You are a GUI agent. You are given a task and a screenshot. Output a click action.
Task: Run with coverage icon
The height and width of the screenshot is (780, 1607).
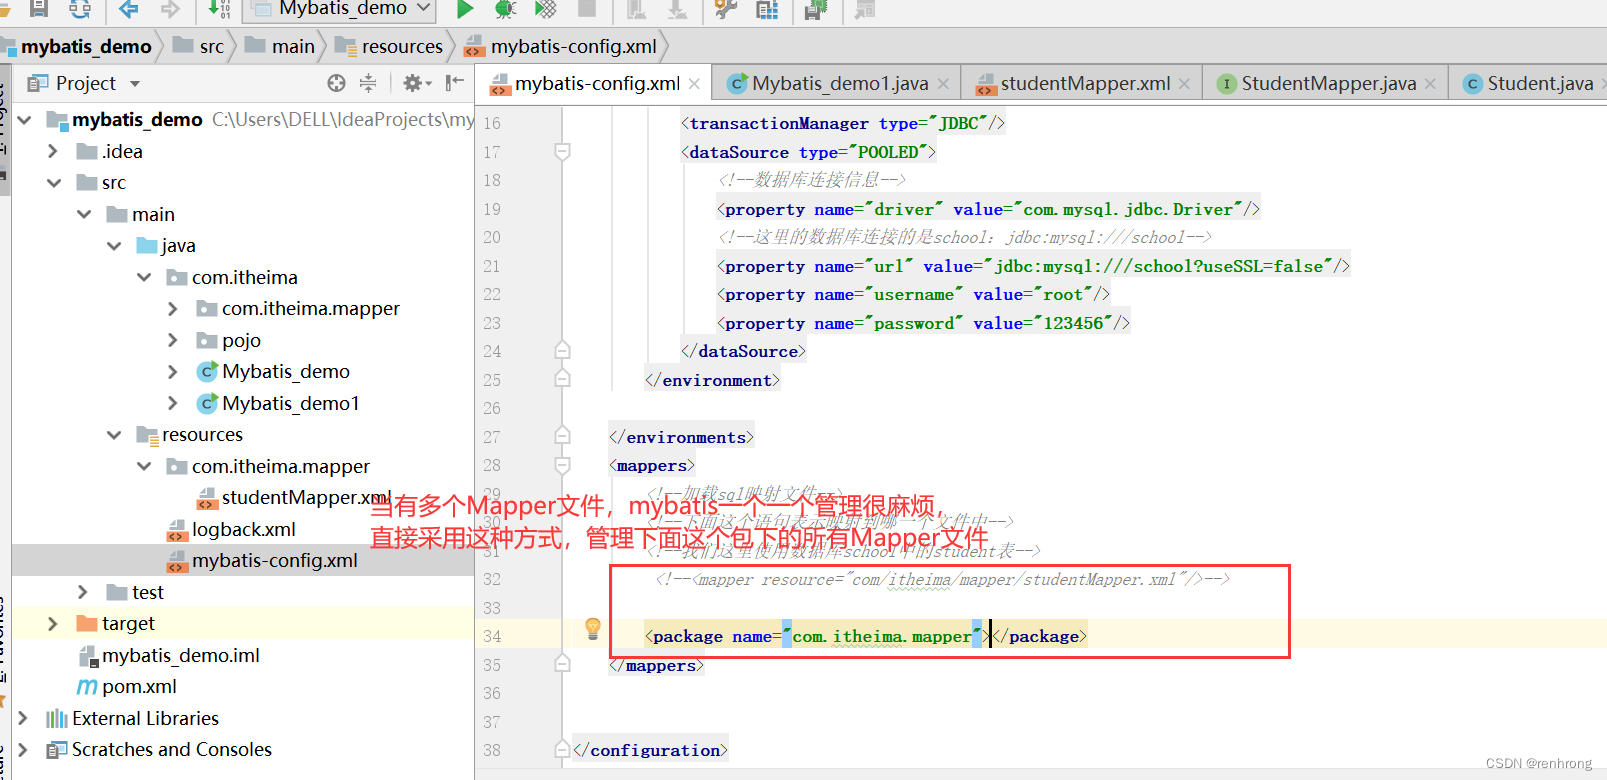(x=545, y=9)
